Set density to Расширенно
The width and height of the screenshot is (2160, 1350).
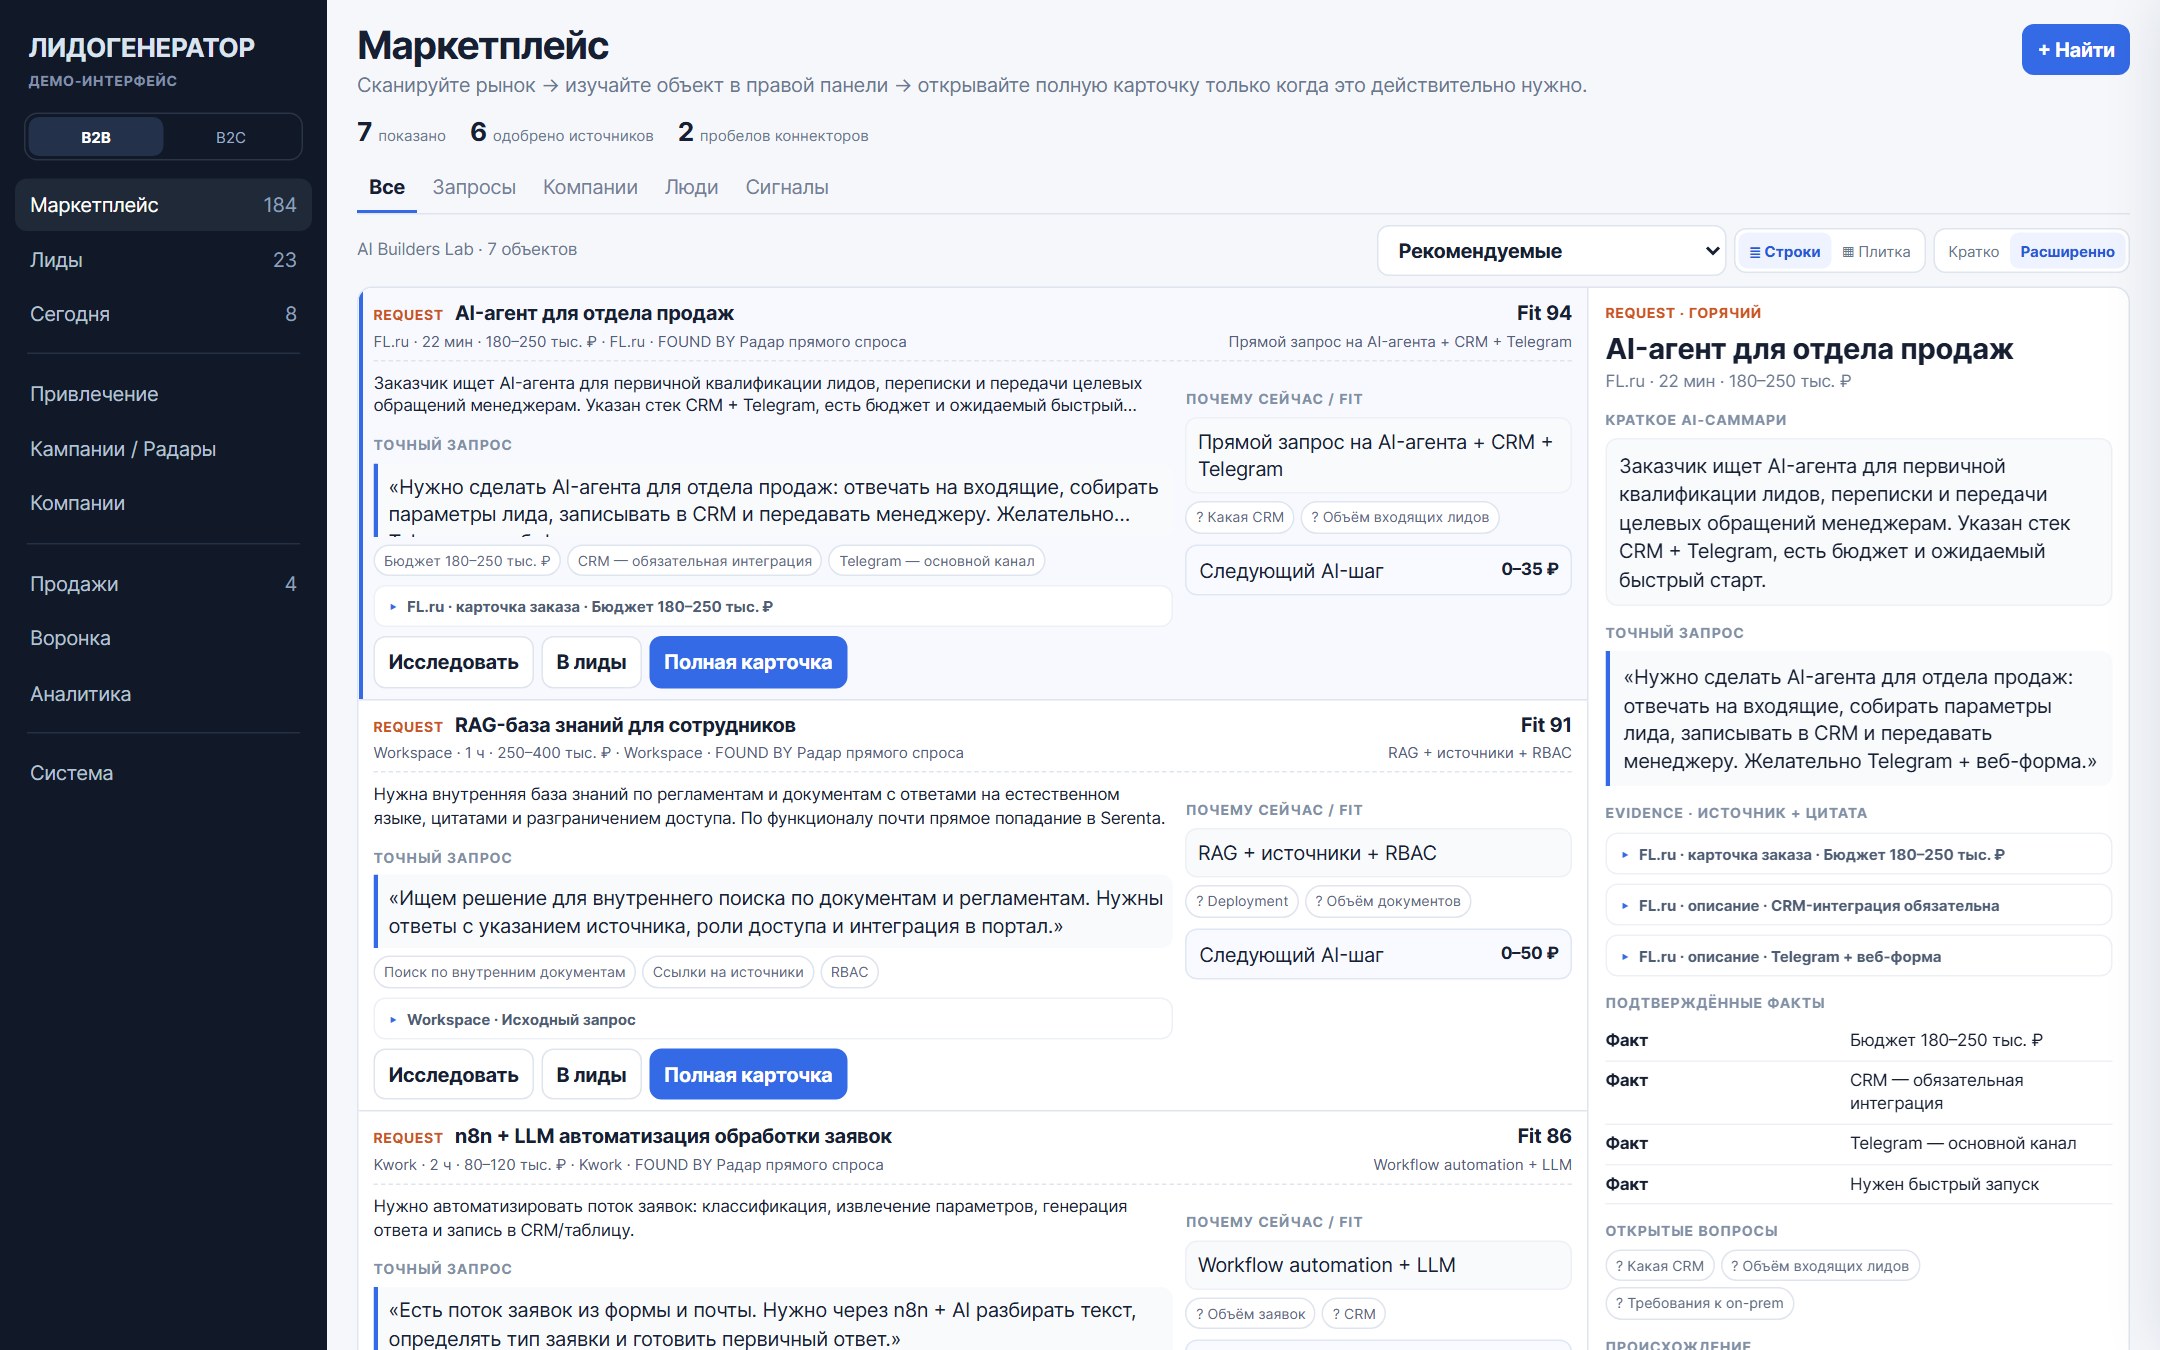tap(2067, 252)
